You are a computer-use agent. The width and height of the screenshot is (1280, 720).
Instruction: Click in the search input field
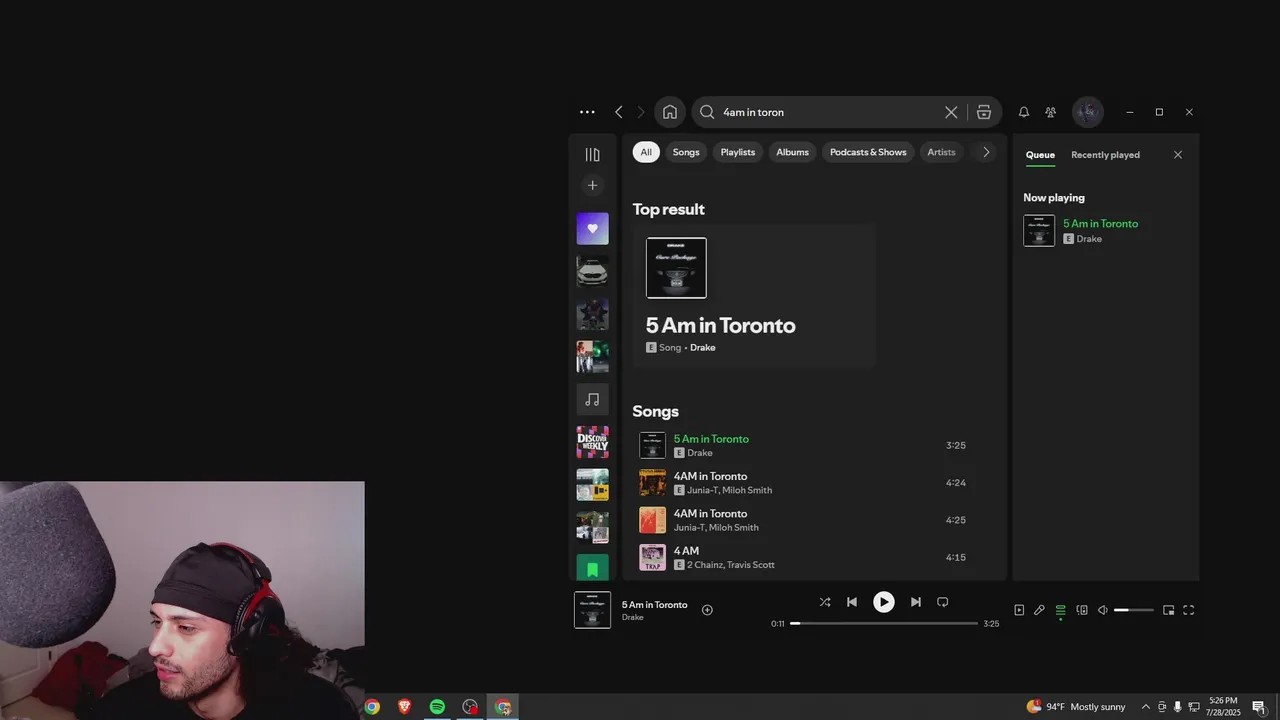pyautogui.click(x=828, y=112)
